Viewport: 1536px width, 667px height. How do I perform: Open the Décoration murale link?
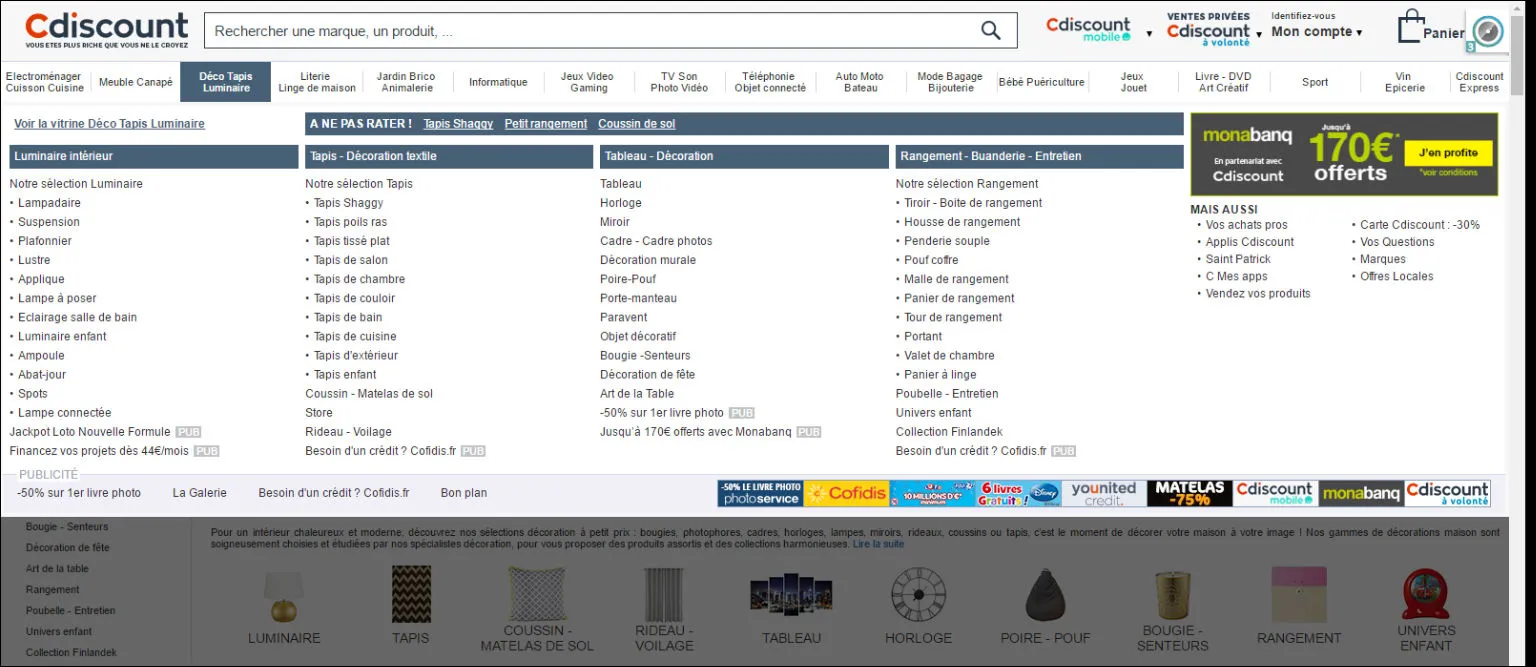coord(648,260)
